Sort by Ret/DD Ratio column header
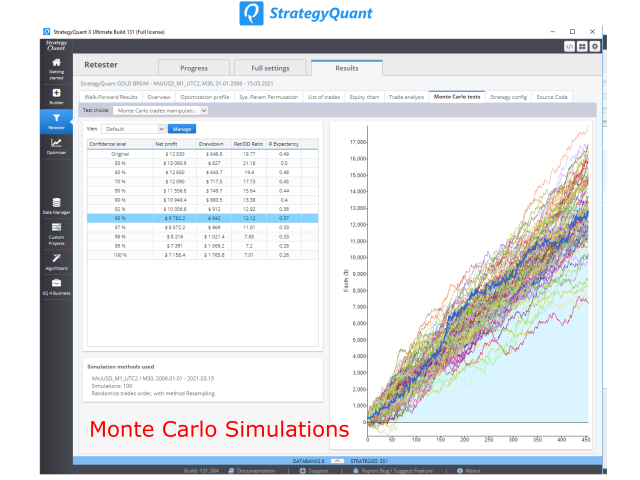Viewport: 640px width, 480px height. point(249,144)
